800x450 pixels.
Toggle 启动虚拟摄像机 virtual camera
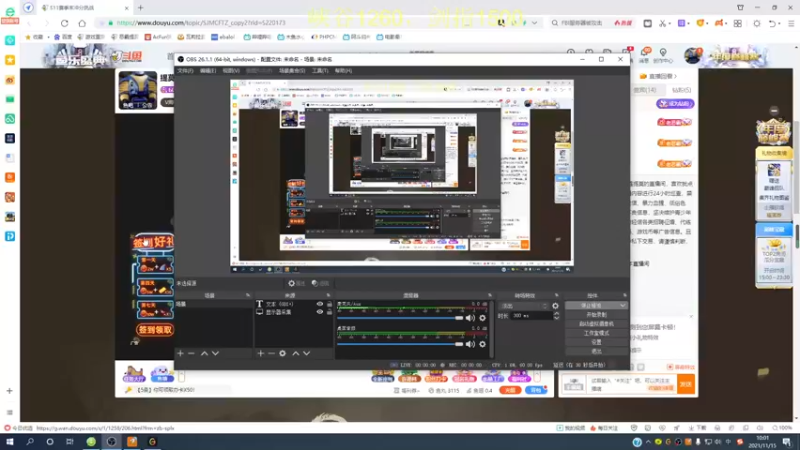[x=596, y=324]
